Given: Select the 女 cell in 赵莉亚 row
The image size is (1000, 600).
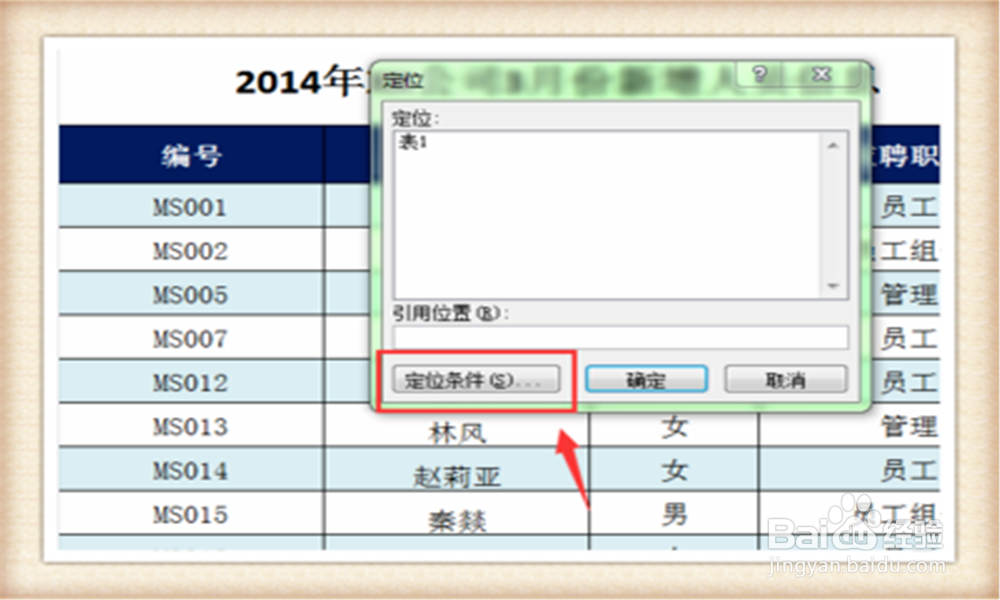Looking at the screenshot, I should (x=674, y=470).
